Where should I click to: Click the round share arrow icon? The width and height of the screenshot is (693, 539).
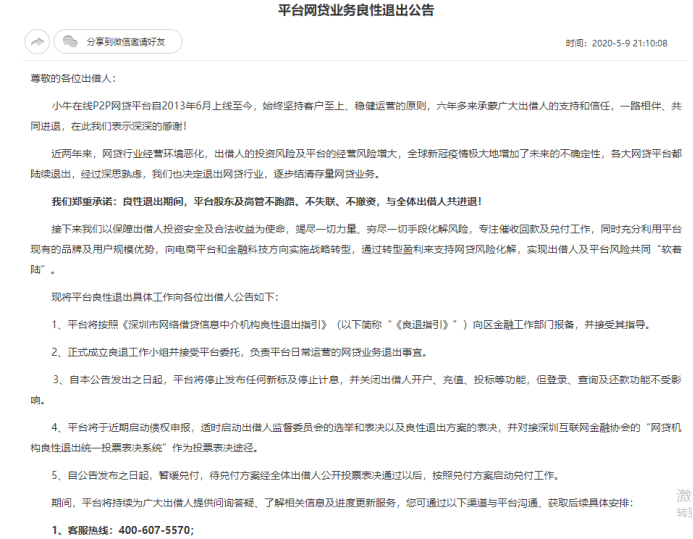pyautogui.click(x=37, y=42)
